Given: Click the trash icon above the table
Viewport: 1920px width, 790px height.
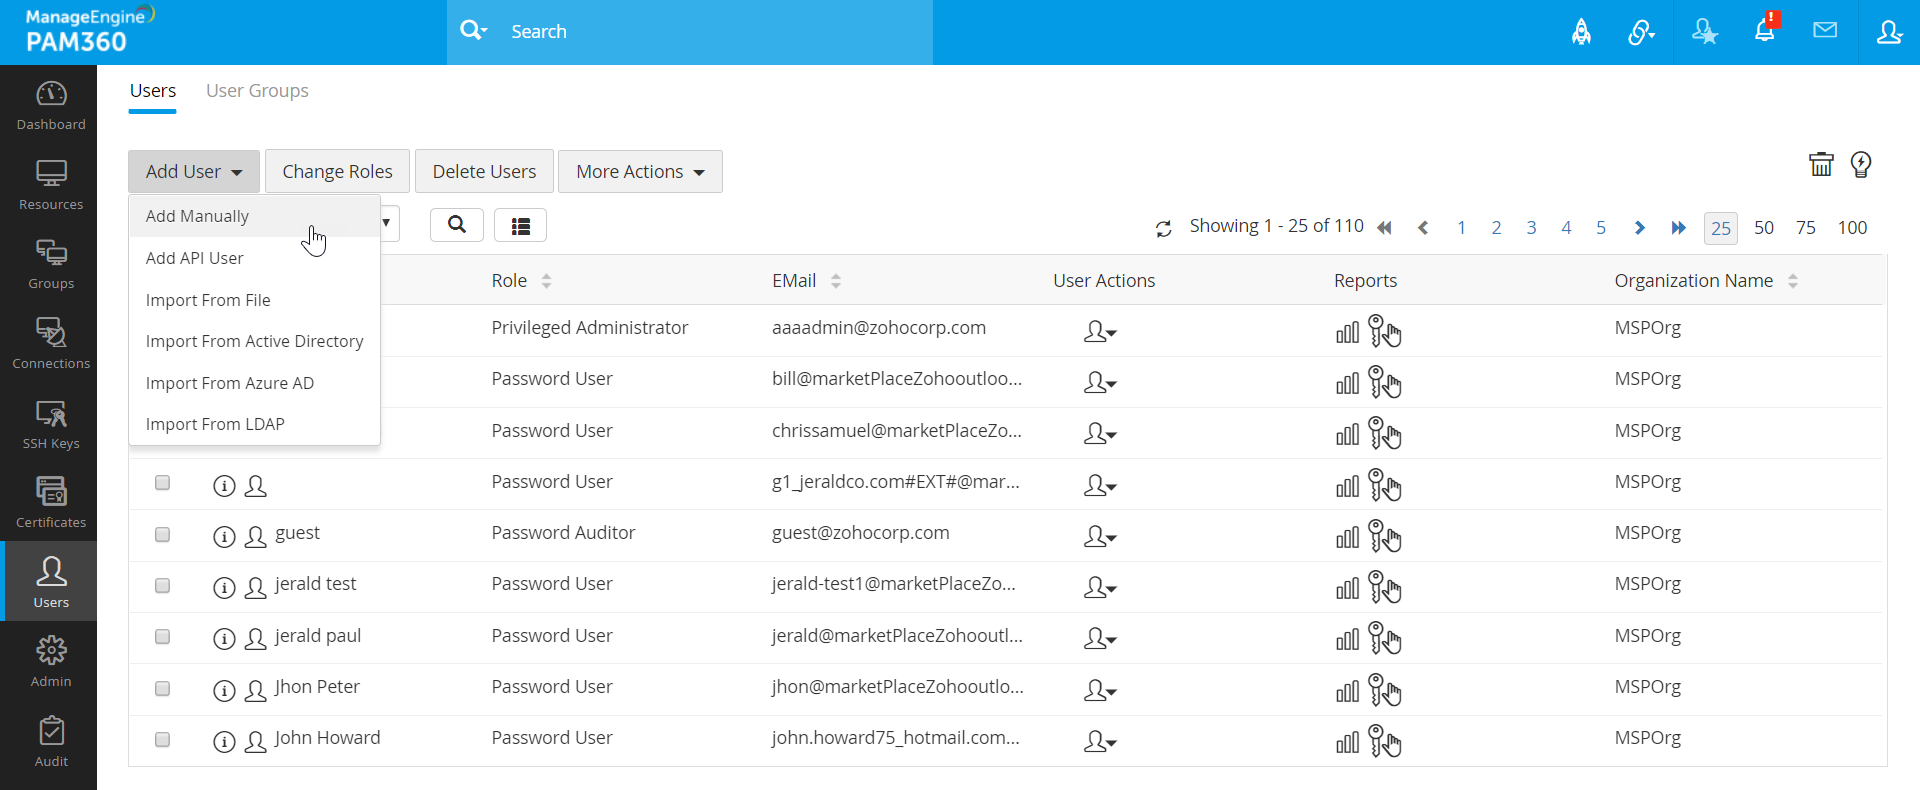Looking at the screenshot, I should 1821,165.
